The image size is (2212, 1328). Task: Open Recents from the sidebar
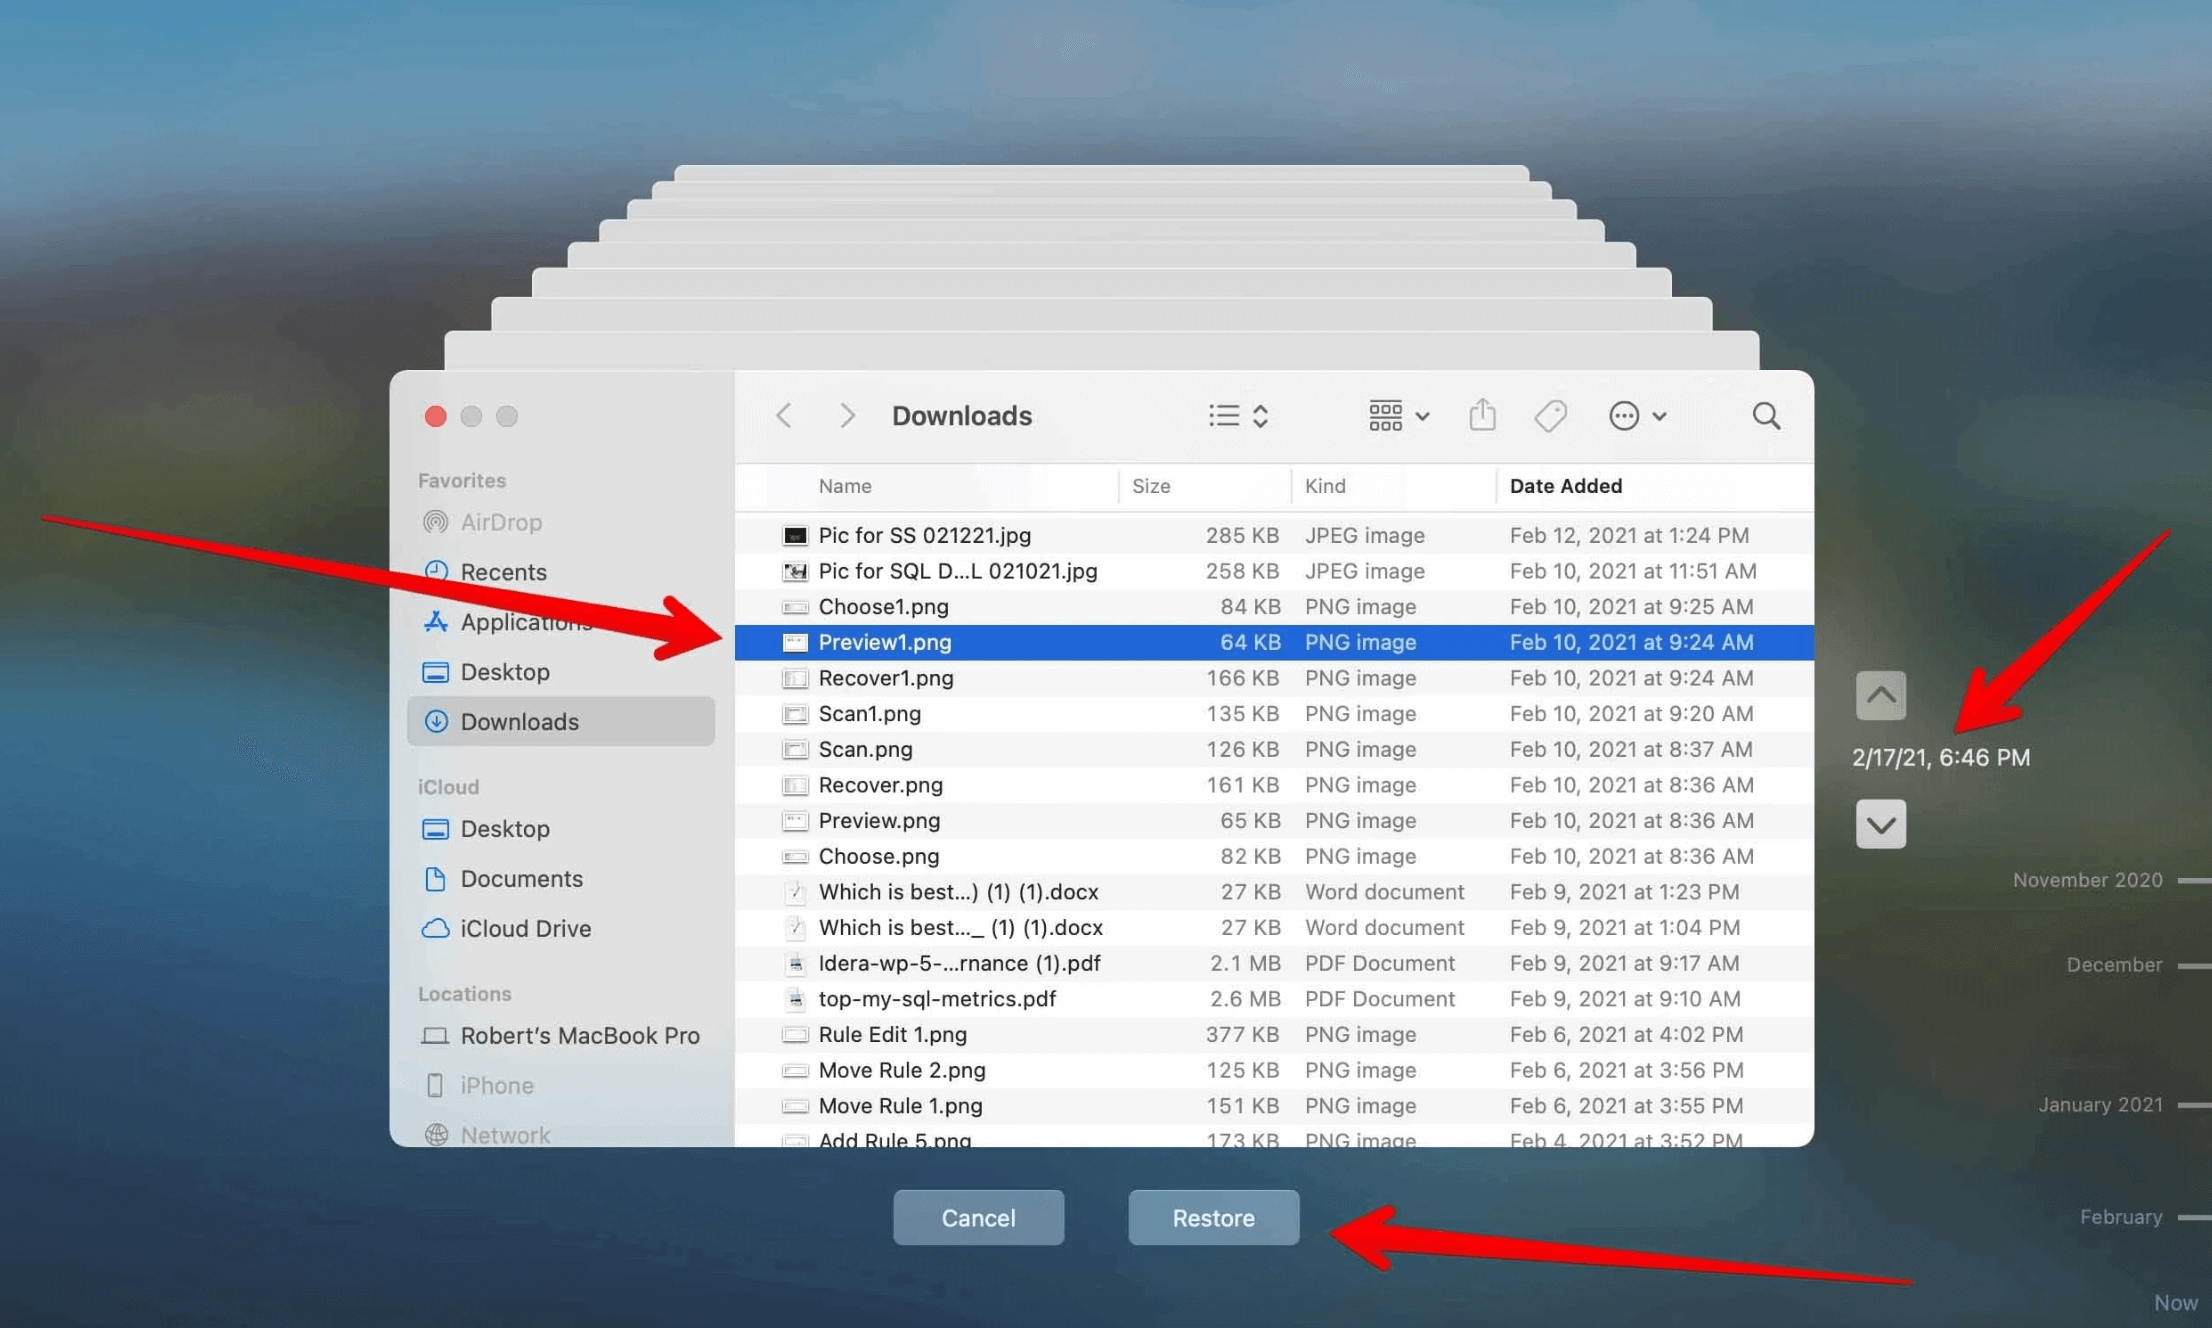504,571
